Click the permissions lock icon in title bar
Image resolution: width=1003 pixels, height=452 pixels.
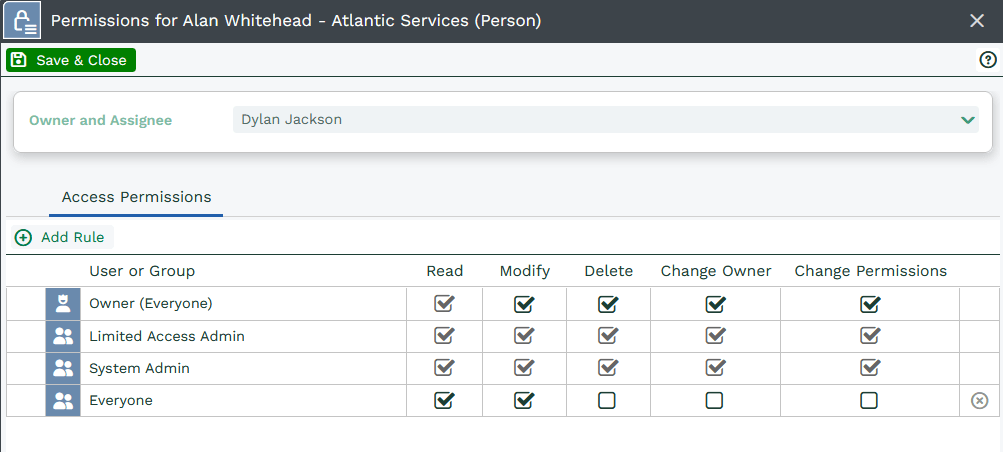[21, 21]
